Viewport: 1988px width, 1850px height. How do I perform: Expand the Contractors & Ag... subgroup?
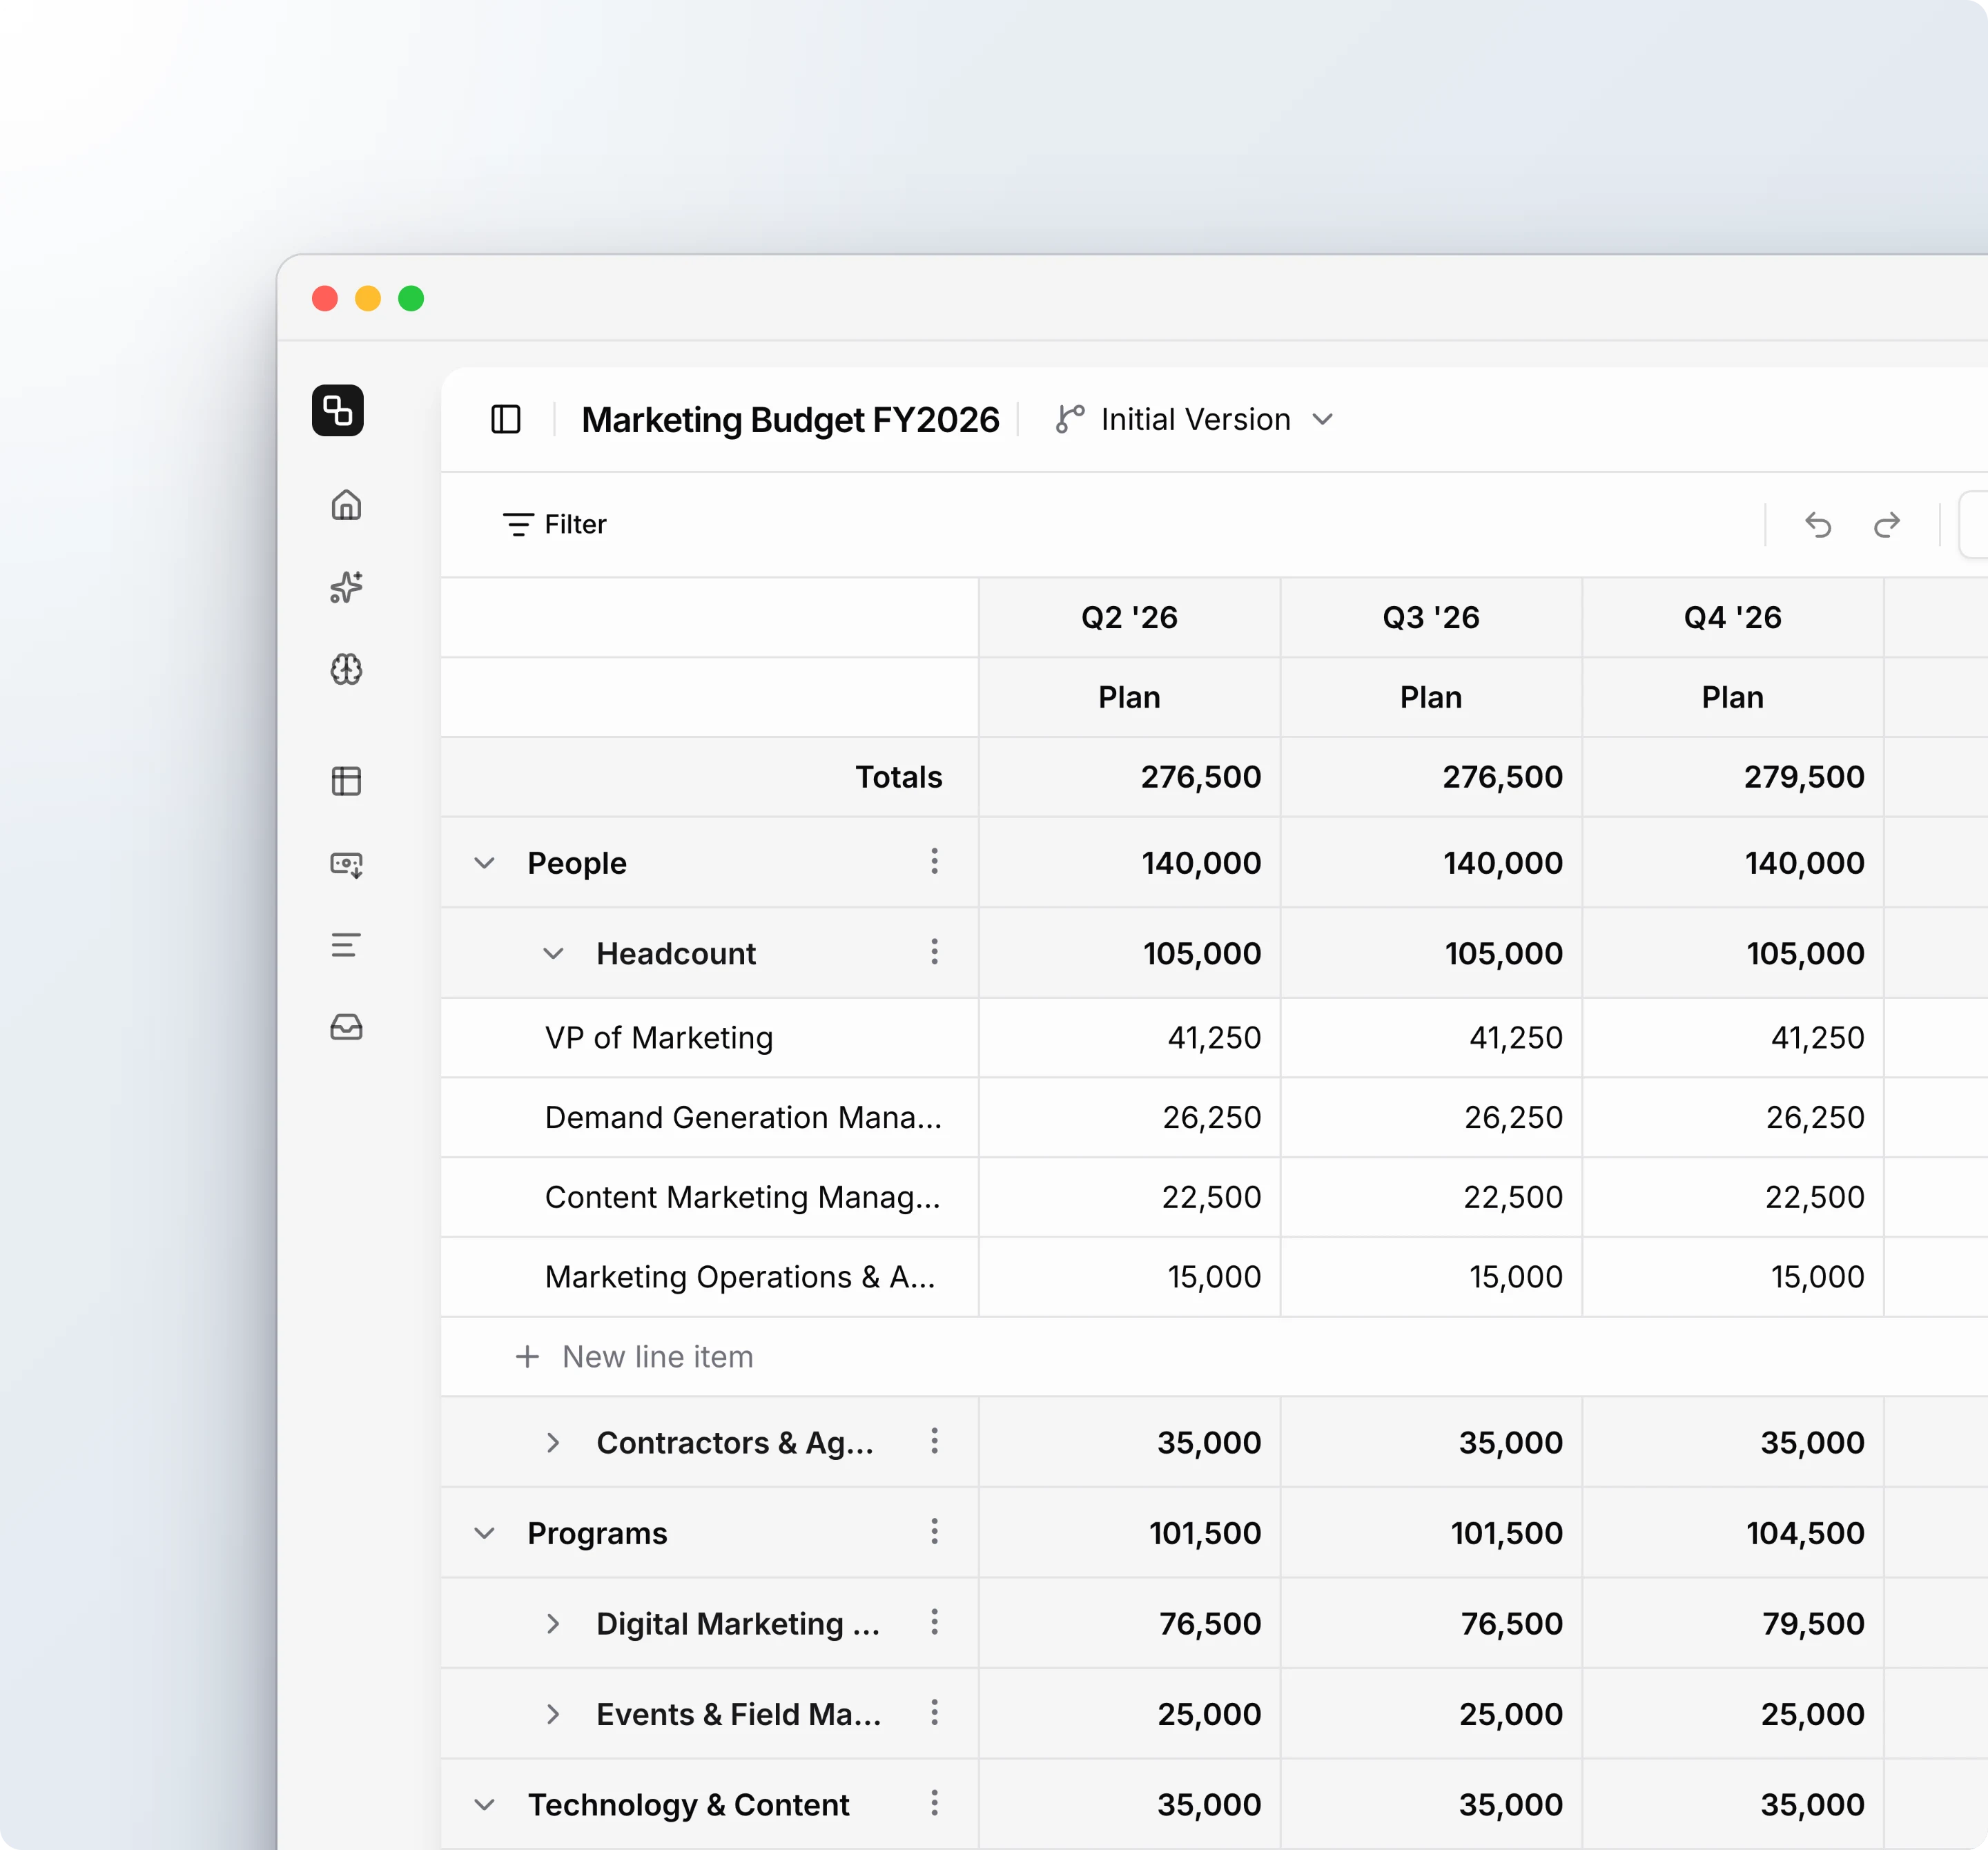pos(553,1442)
